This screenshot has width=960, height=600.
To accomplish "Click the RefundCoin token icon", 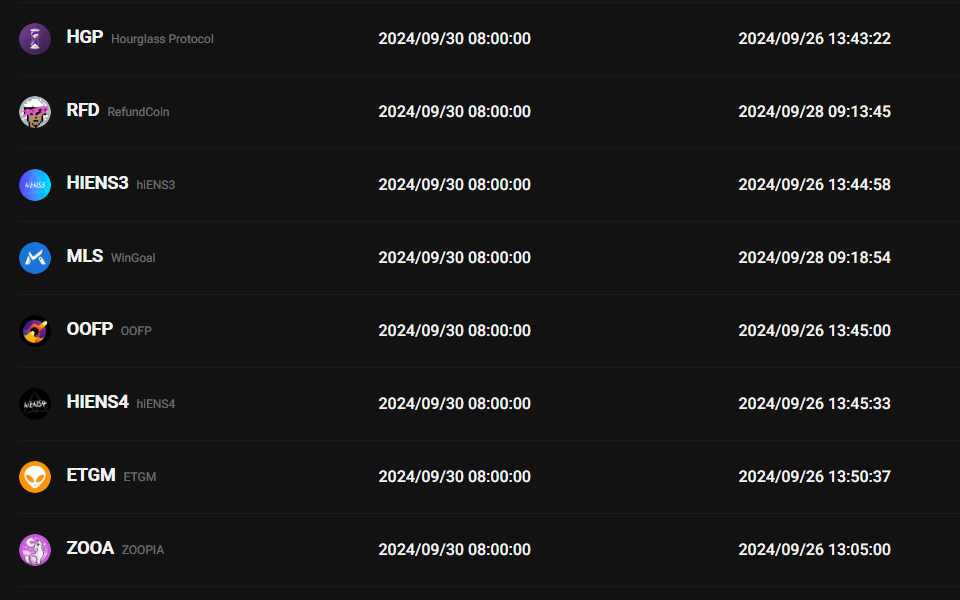I will tap(35, 112).
